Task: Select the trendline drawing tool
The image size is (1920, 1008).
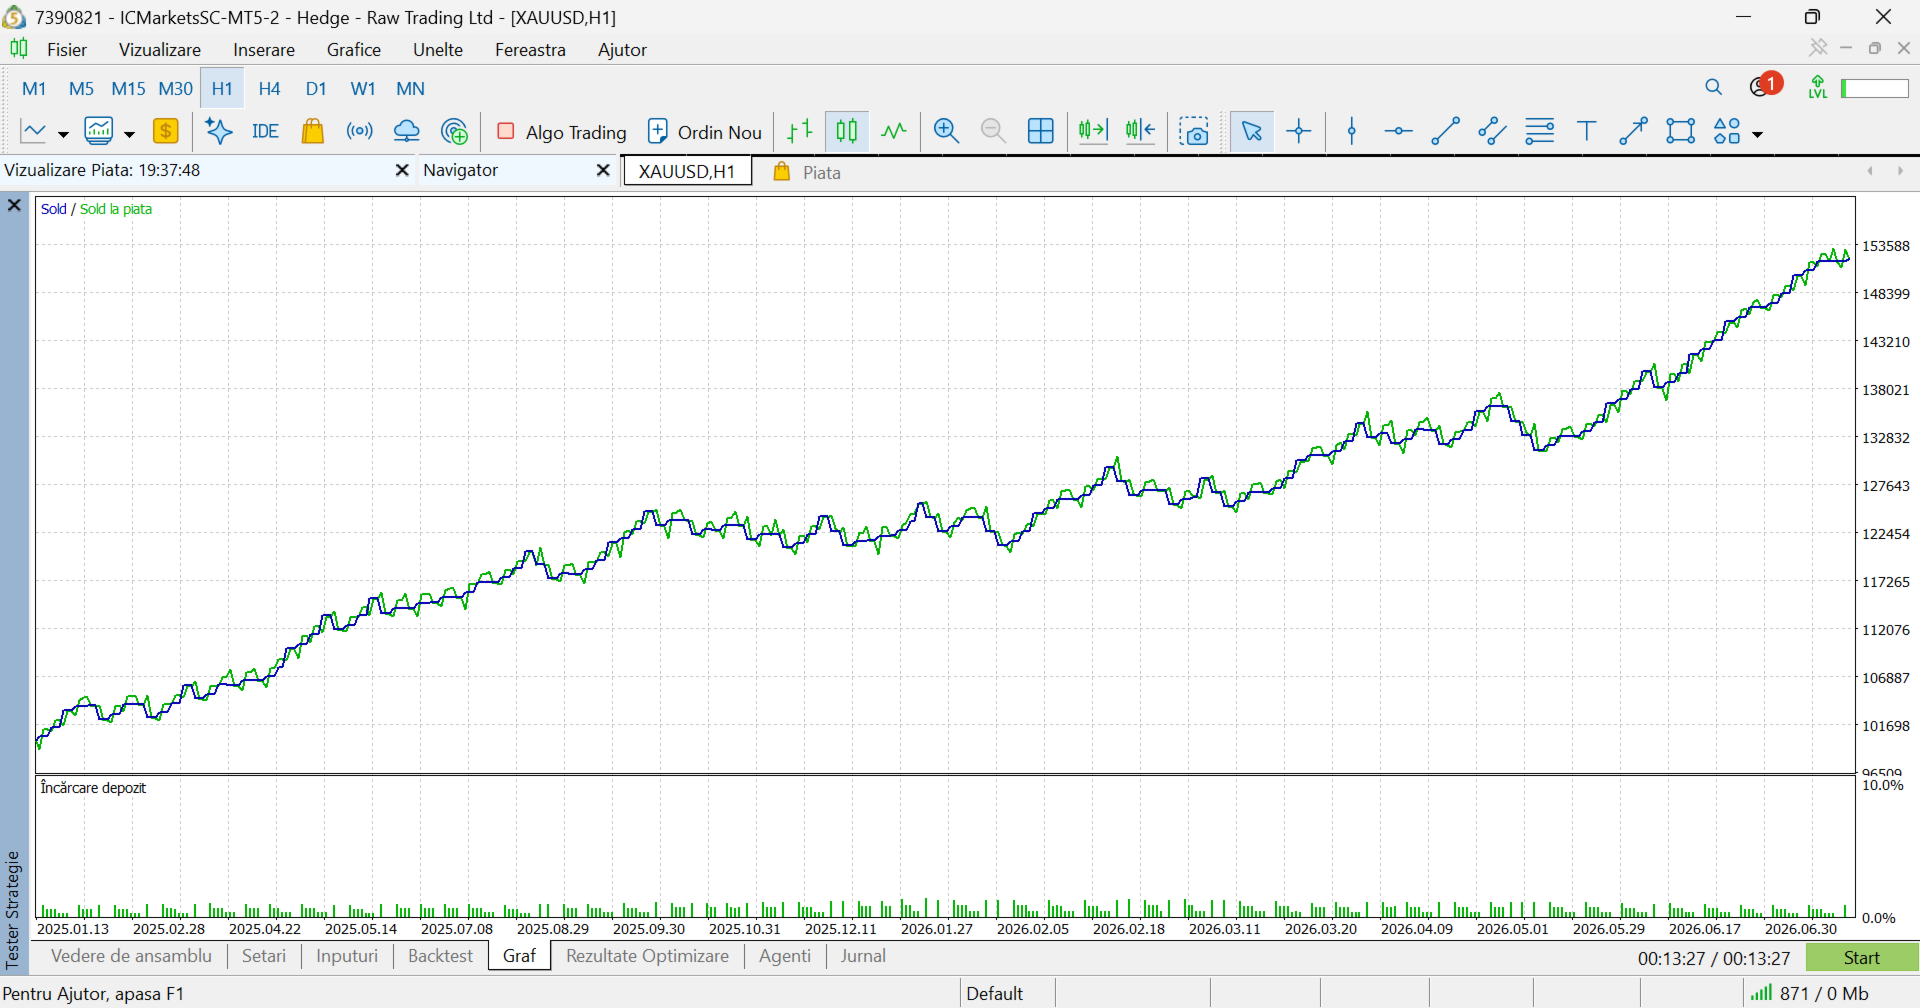Action: point(1445,131)
